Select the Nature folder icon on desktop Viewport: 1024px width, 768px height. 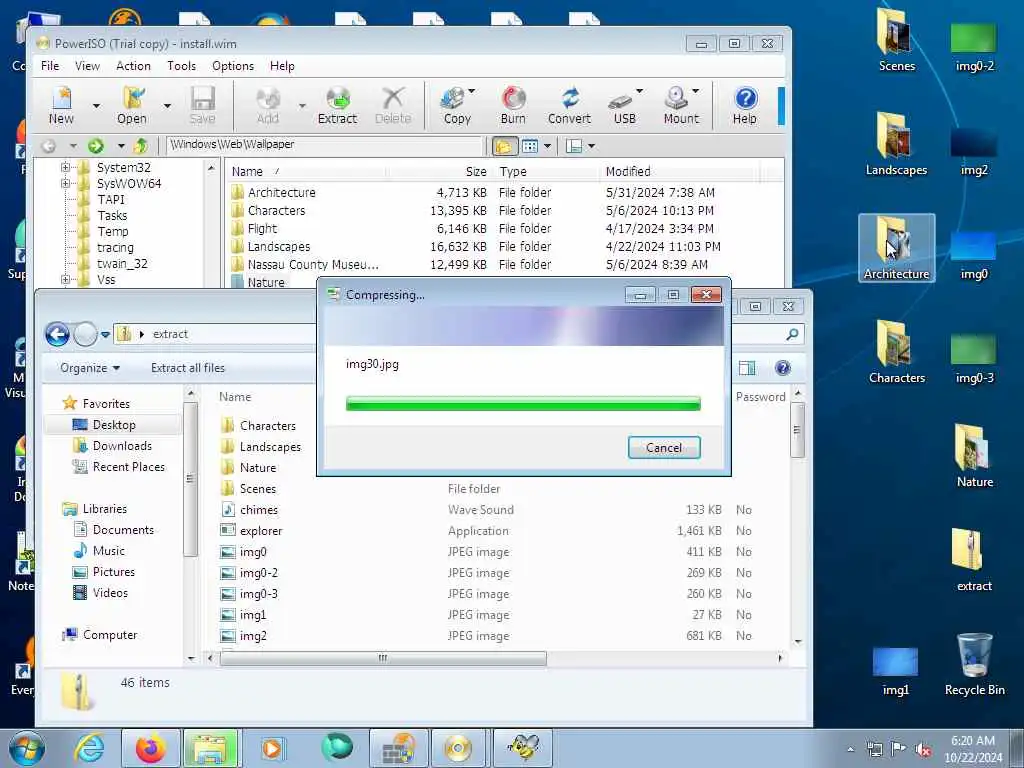tap(974, 456)
